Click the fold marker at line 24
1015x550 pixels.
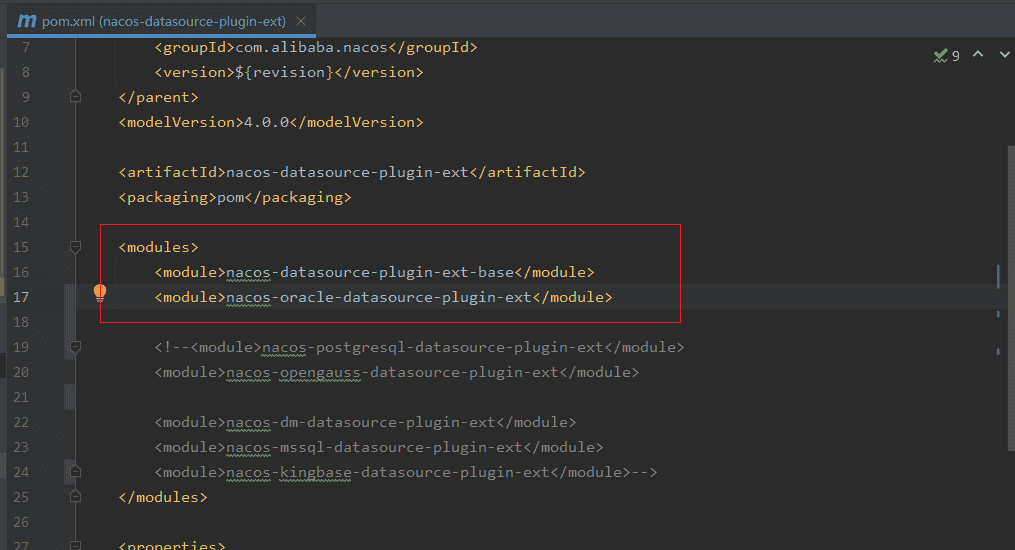click(75, 472)
